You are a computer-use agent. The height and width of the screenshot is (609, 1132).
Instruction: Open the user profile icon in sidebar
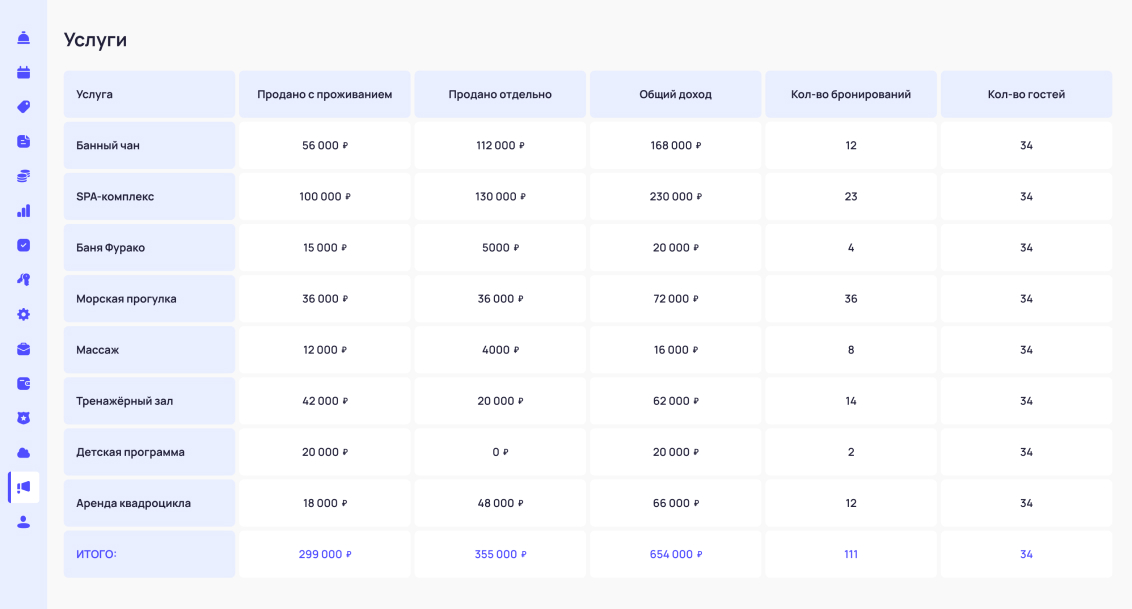click(x=23, y=522)
